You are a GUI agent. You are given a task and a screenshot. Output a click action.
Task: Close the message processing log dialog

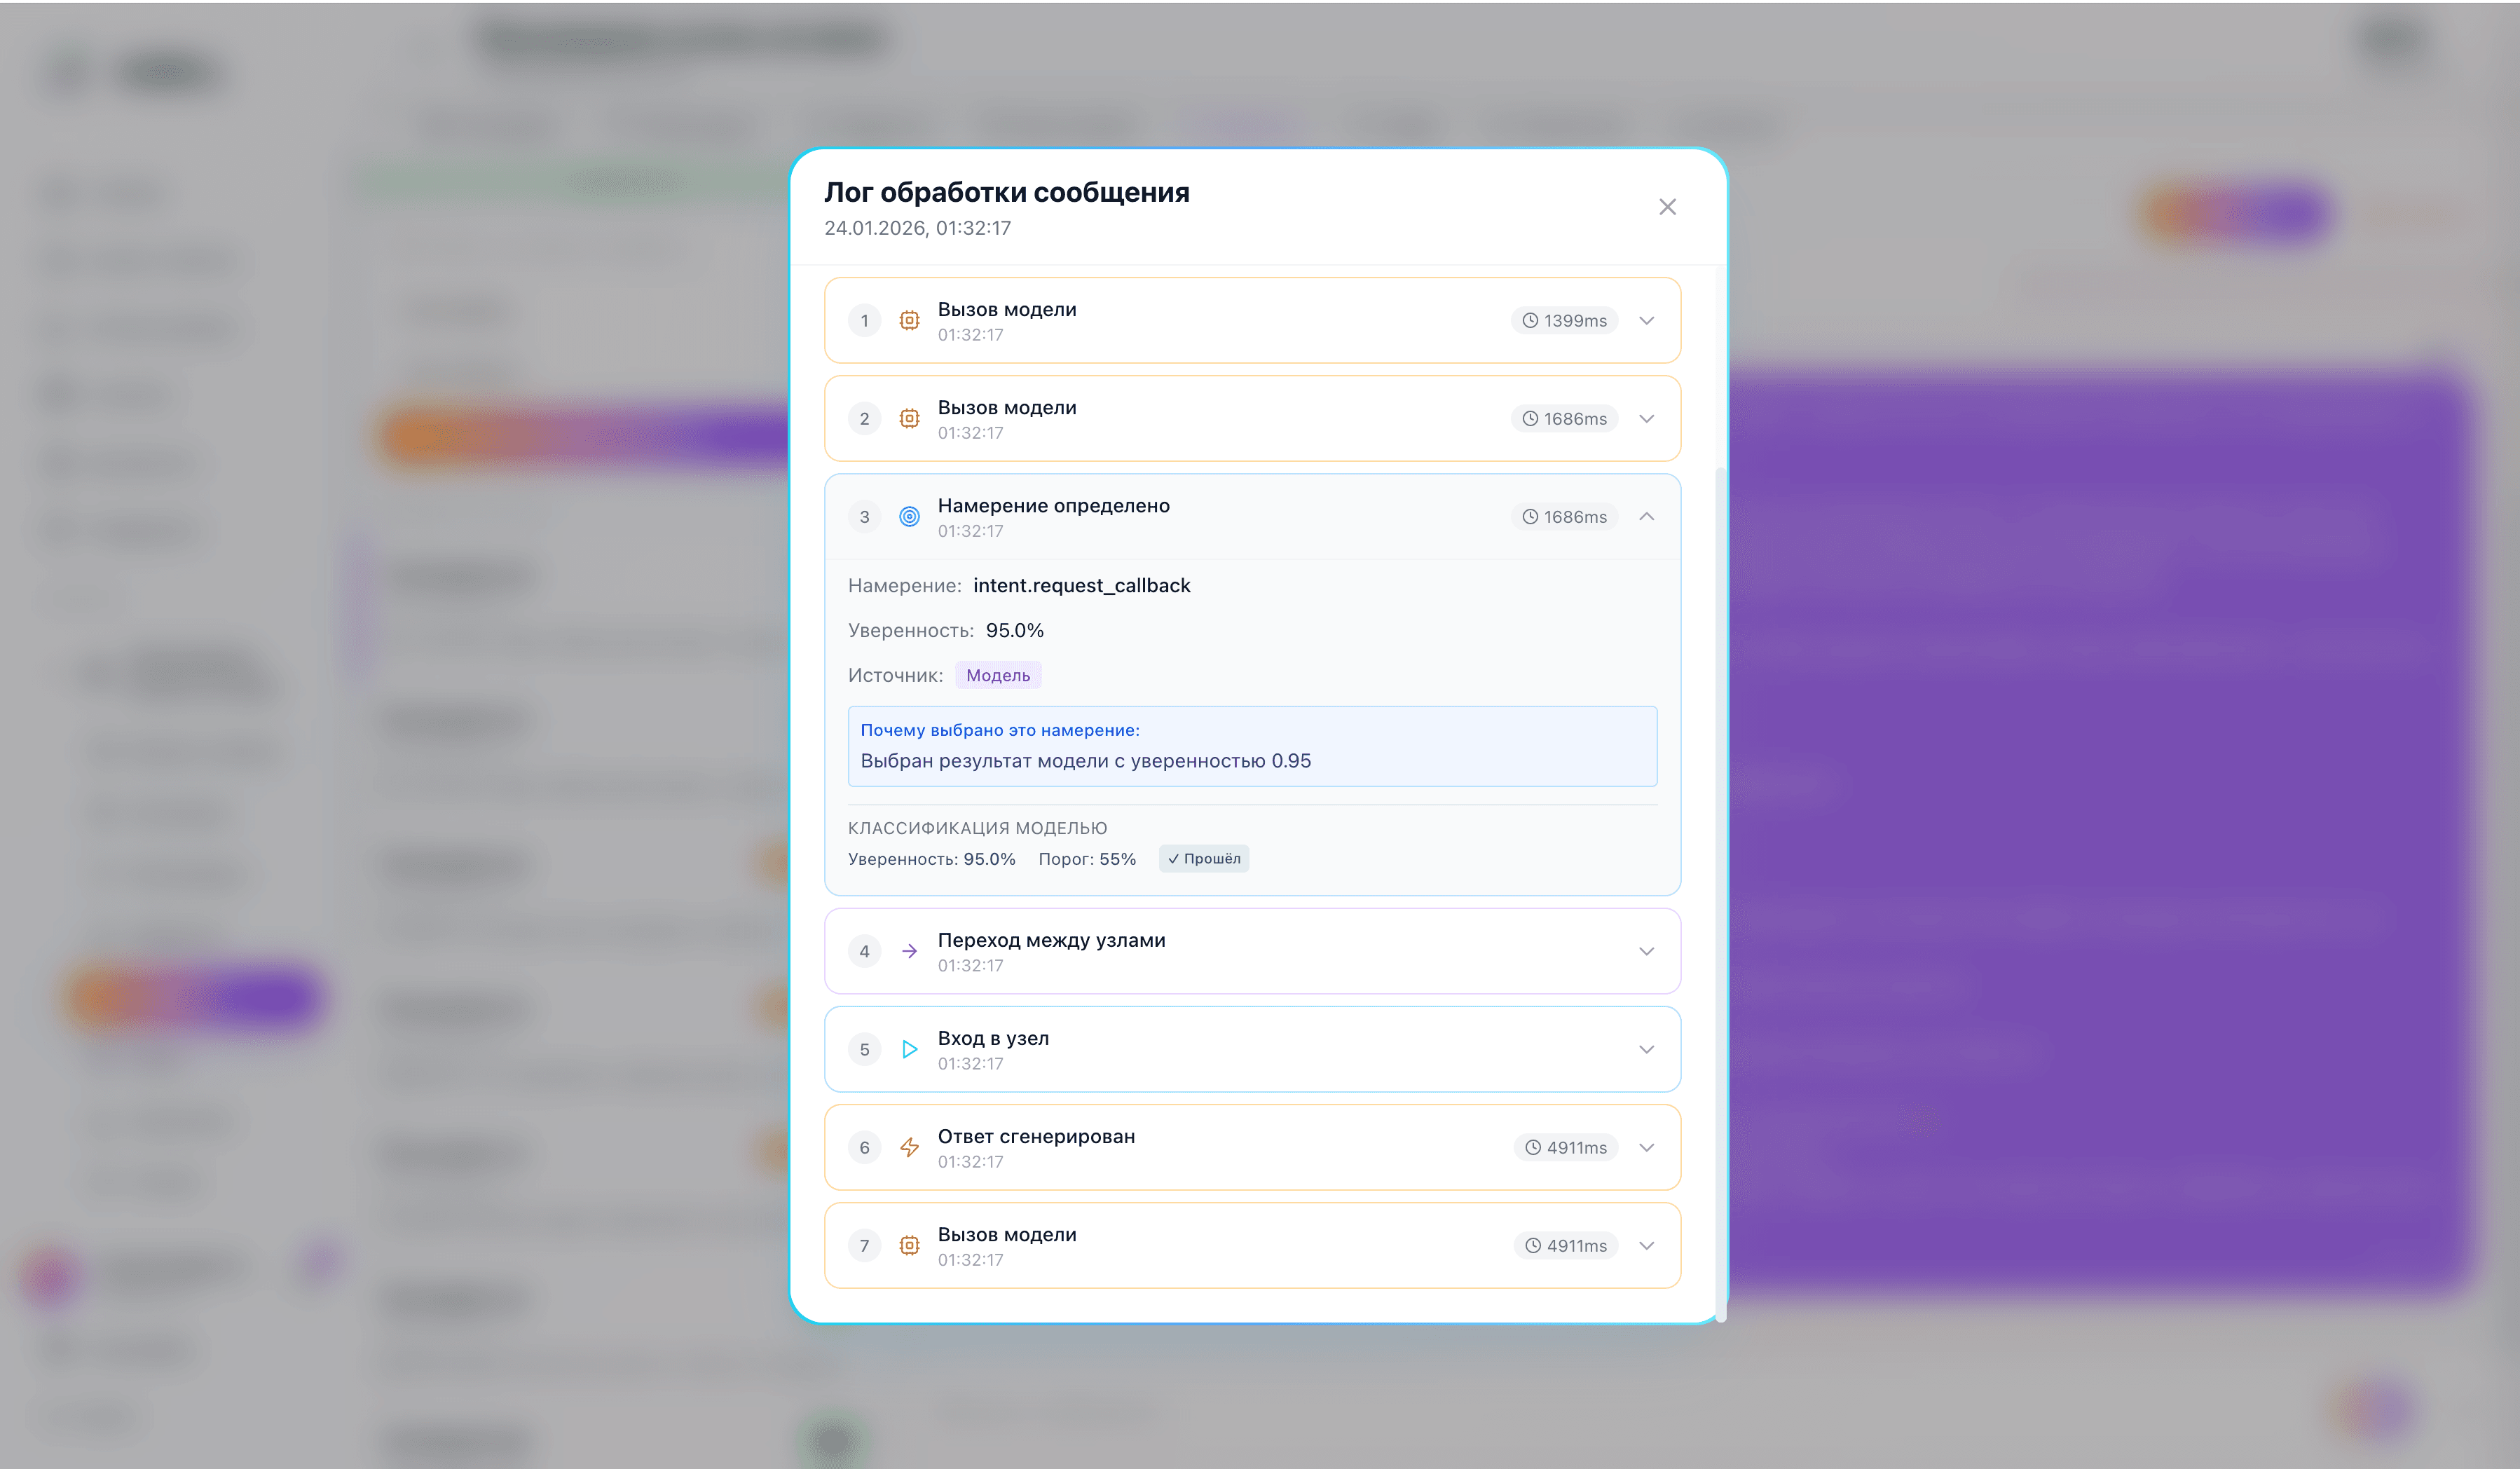tap(1667, 207)
